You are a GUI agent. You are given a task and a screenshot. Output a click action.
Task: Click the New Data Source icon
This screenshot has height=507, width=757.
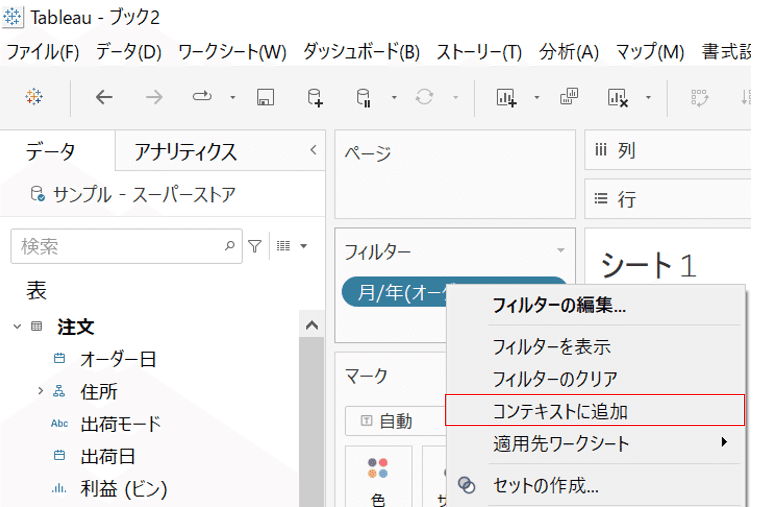click(x=315, y=97)
